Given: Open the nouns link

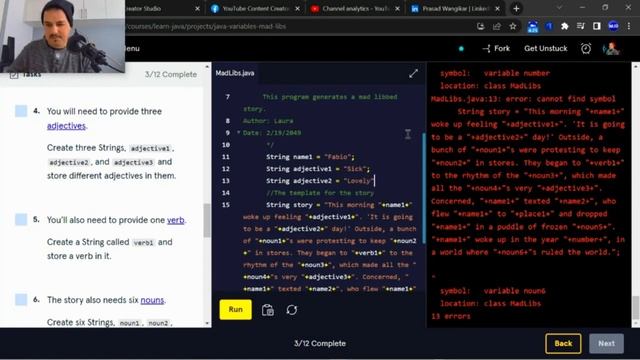Looking at the screenshot, I should 152,300.
